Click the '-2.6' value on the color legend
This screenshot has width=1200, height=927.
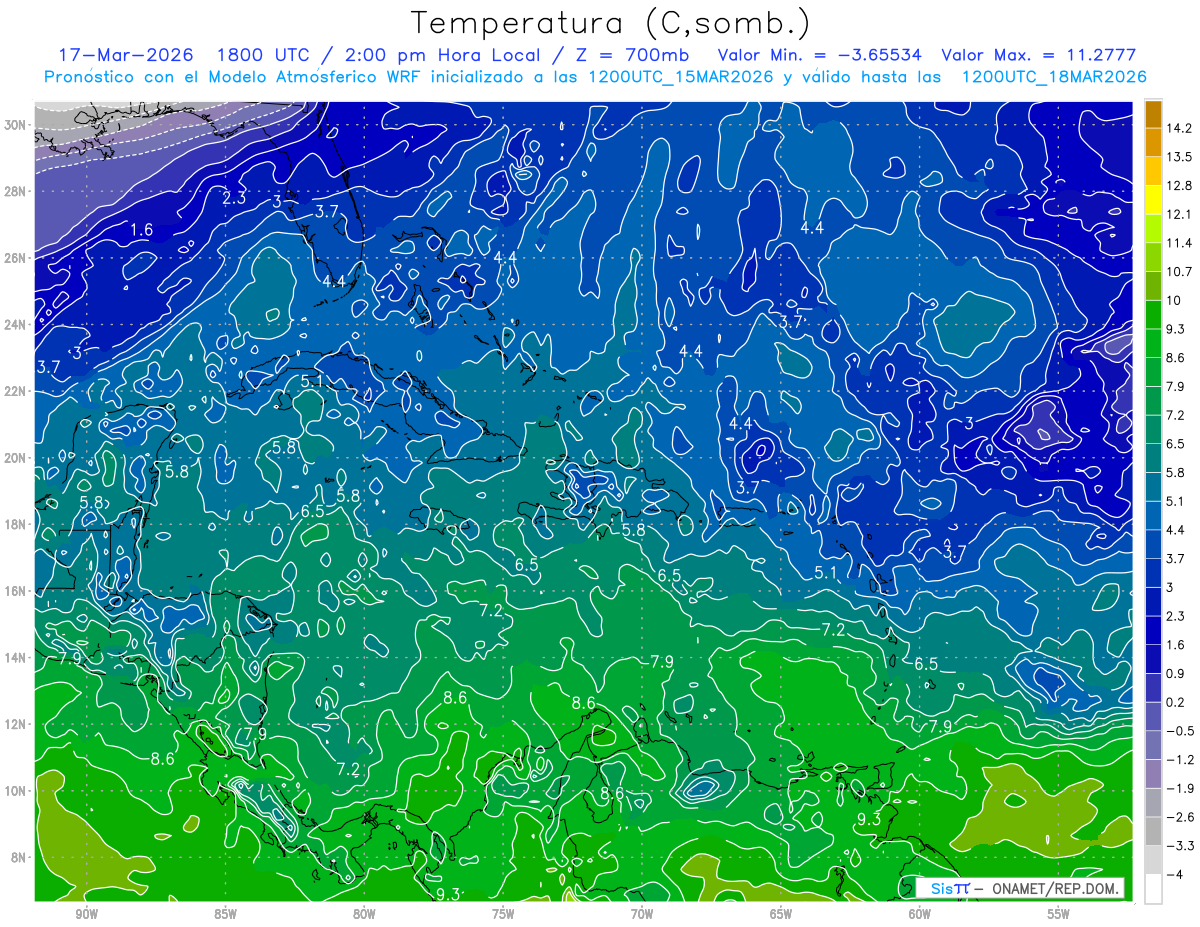pyautogui.click(x=1180, y=817)
